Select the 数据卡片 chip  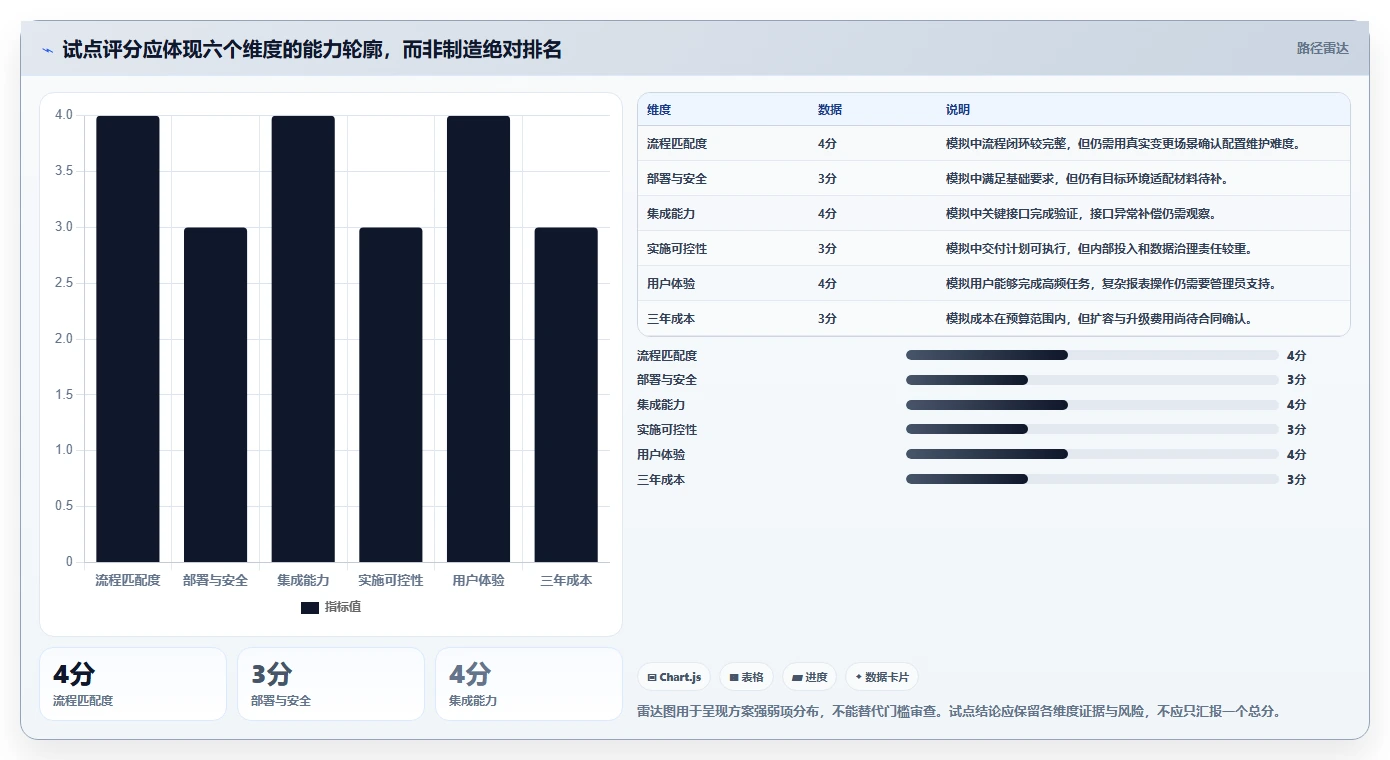[882, 677]
